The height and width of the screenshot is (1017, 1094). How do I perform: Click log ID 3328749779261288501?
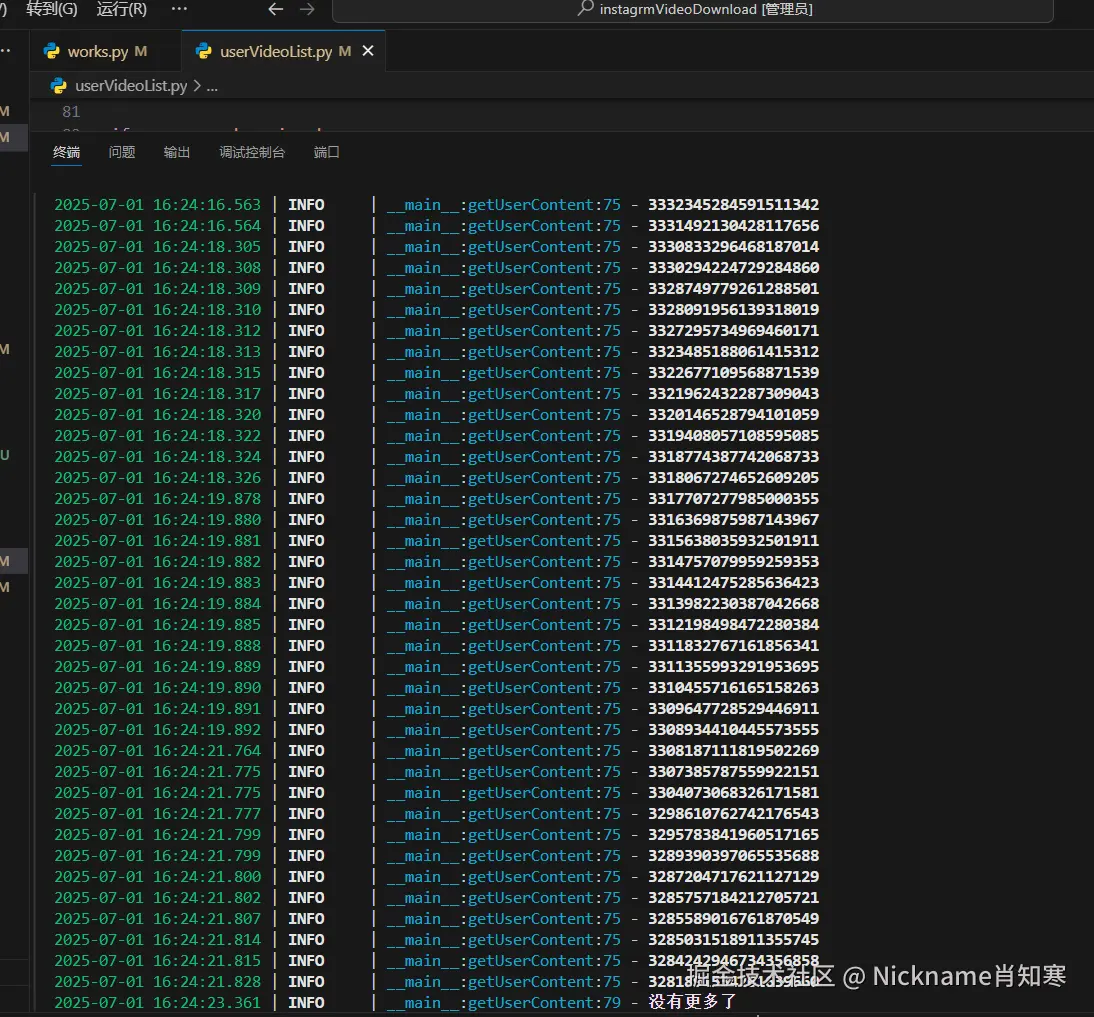coord(733,288)
